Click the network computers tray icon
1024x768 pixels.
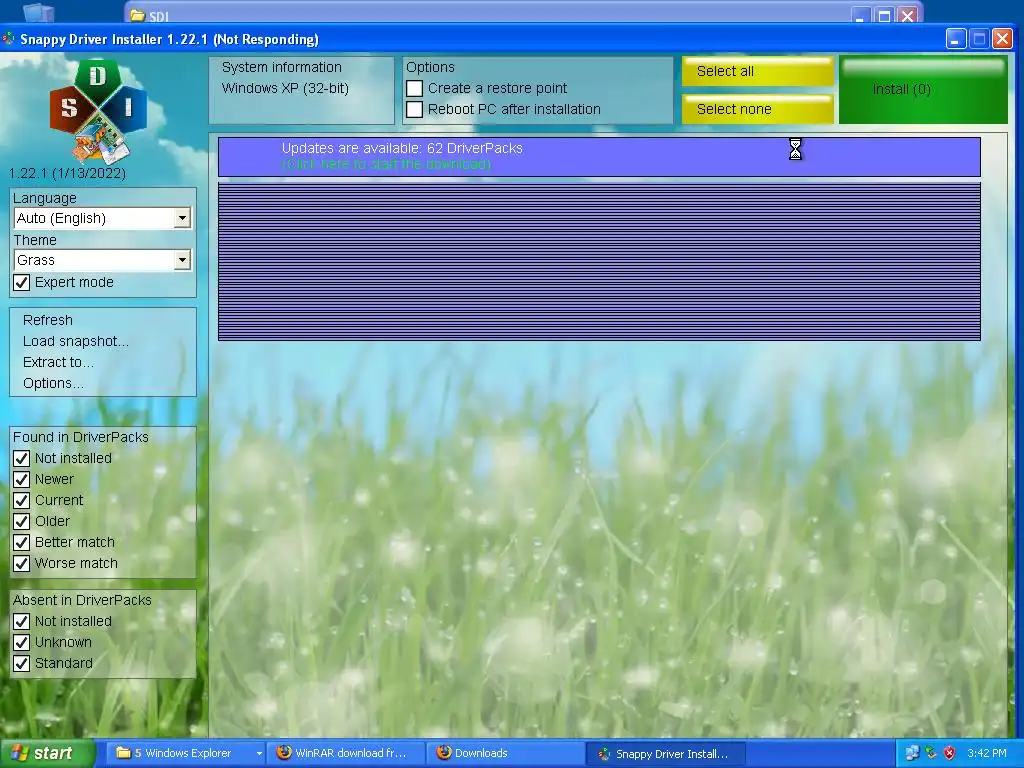[x=912, y=753]
